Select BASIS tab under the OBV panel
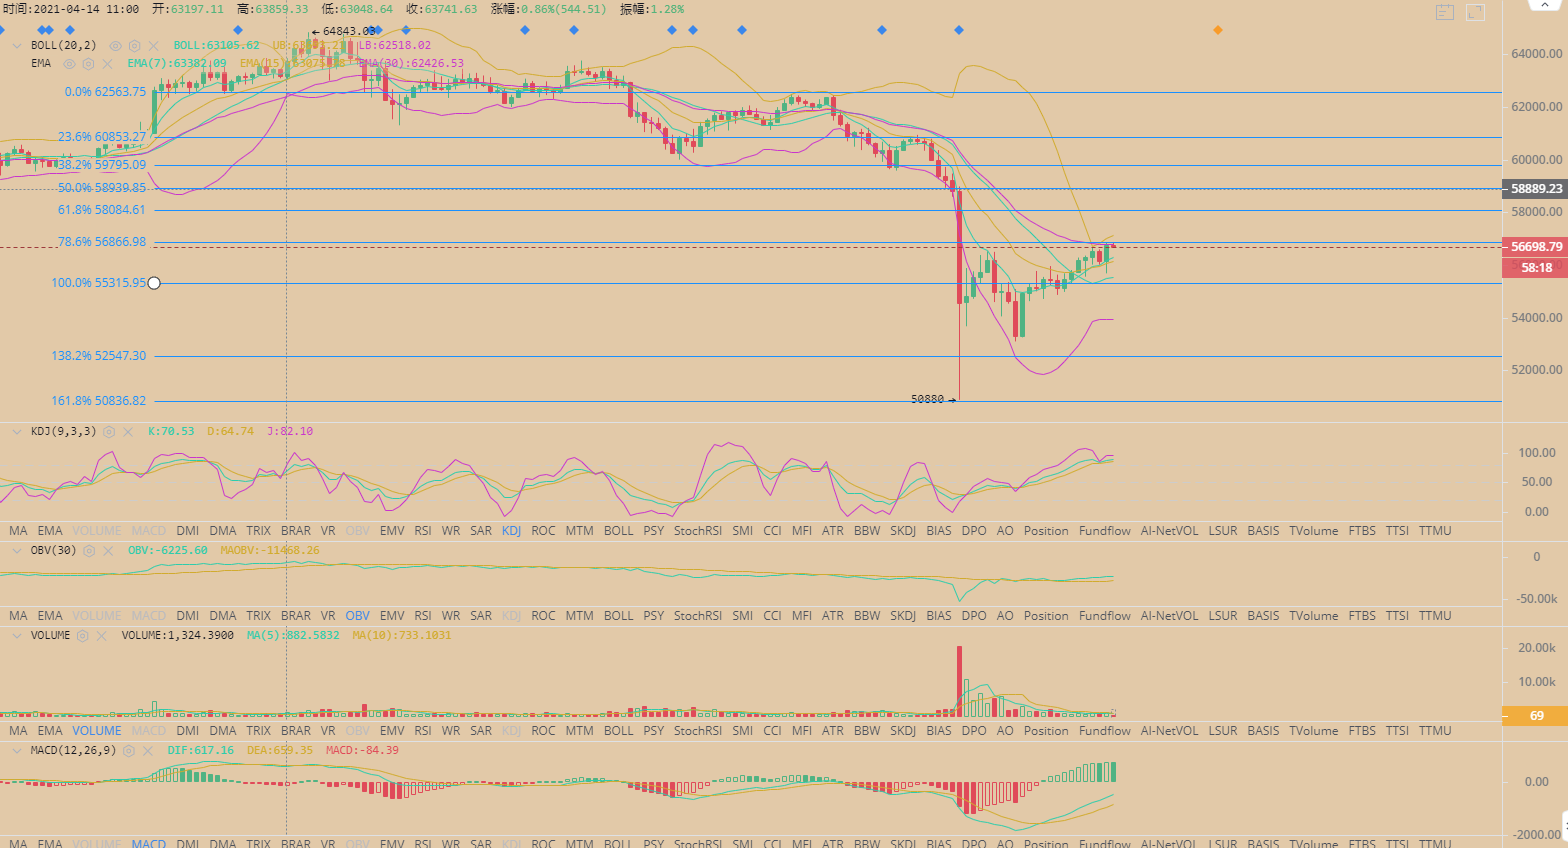 [x=1263, y=616]
